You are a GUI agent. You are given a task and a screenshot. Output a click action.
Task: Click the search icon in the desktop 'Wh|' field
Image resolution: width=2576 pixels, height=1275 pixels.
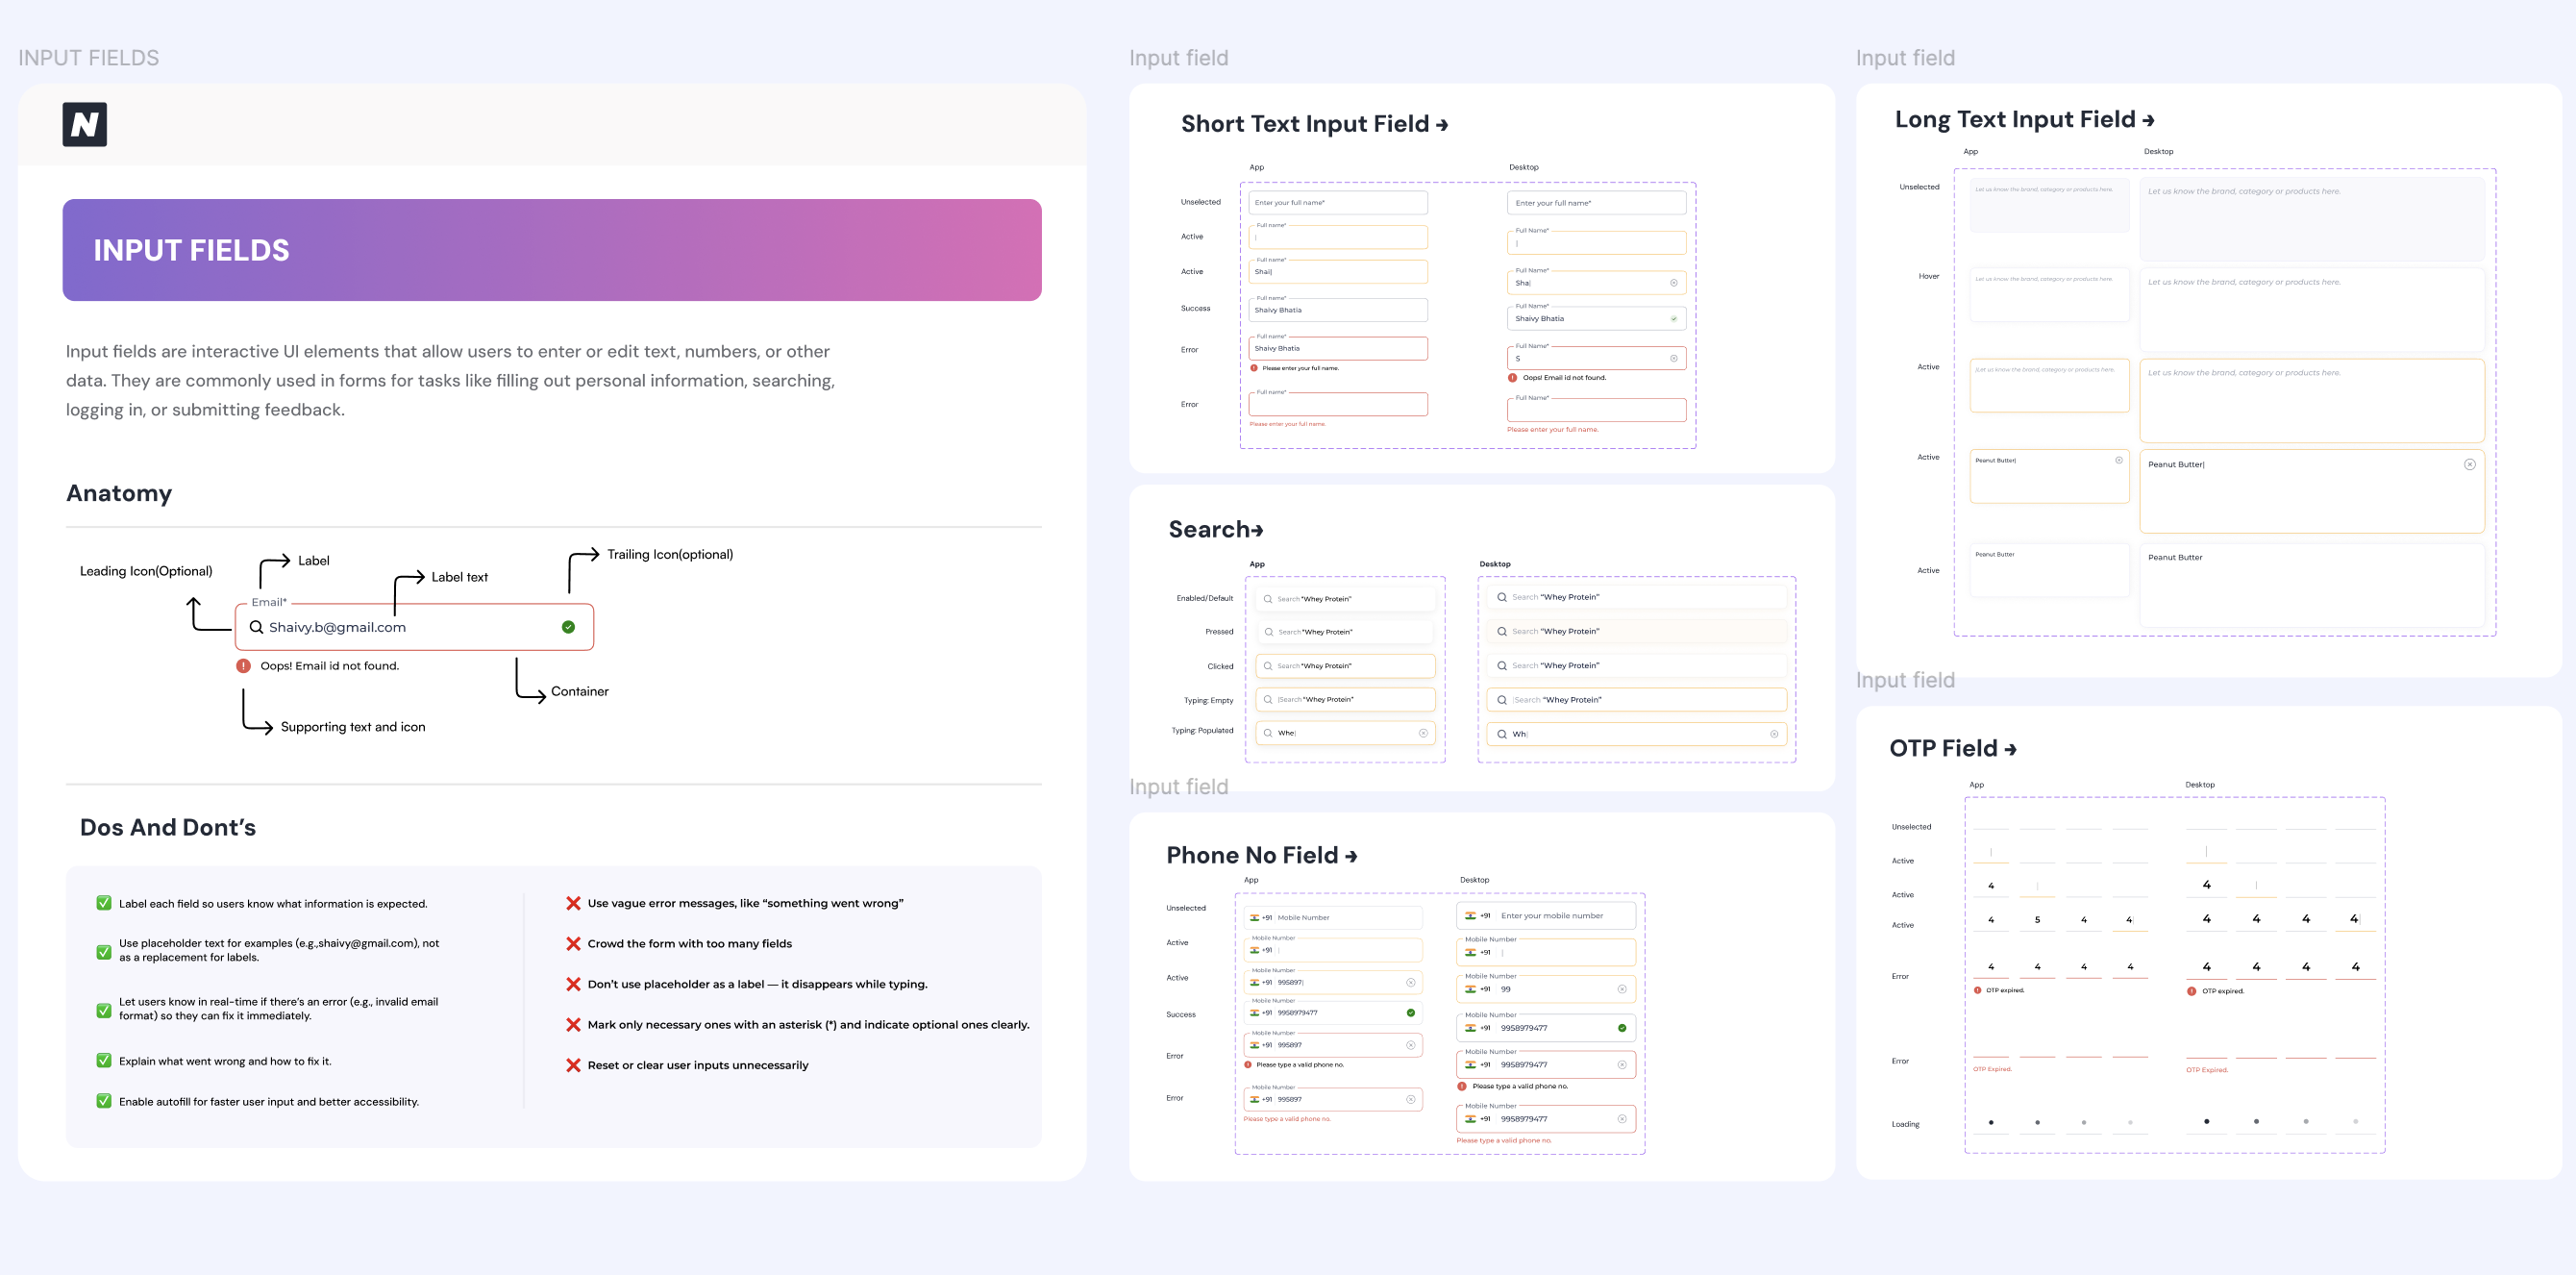pyautogui.click(x=1502, y=734)
